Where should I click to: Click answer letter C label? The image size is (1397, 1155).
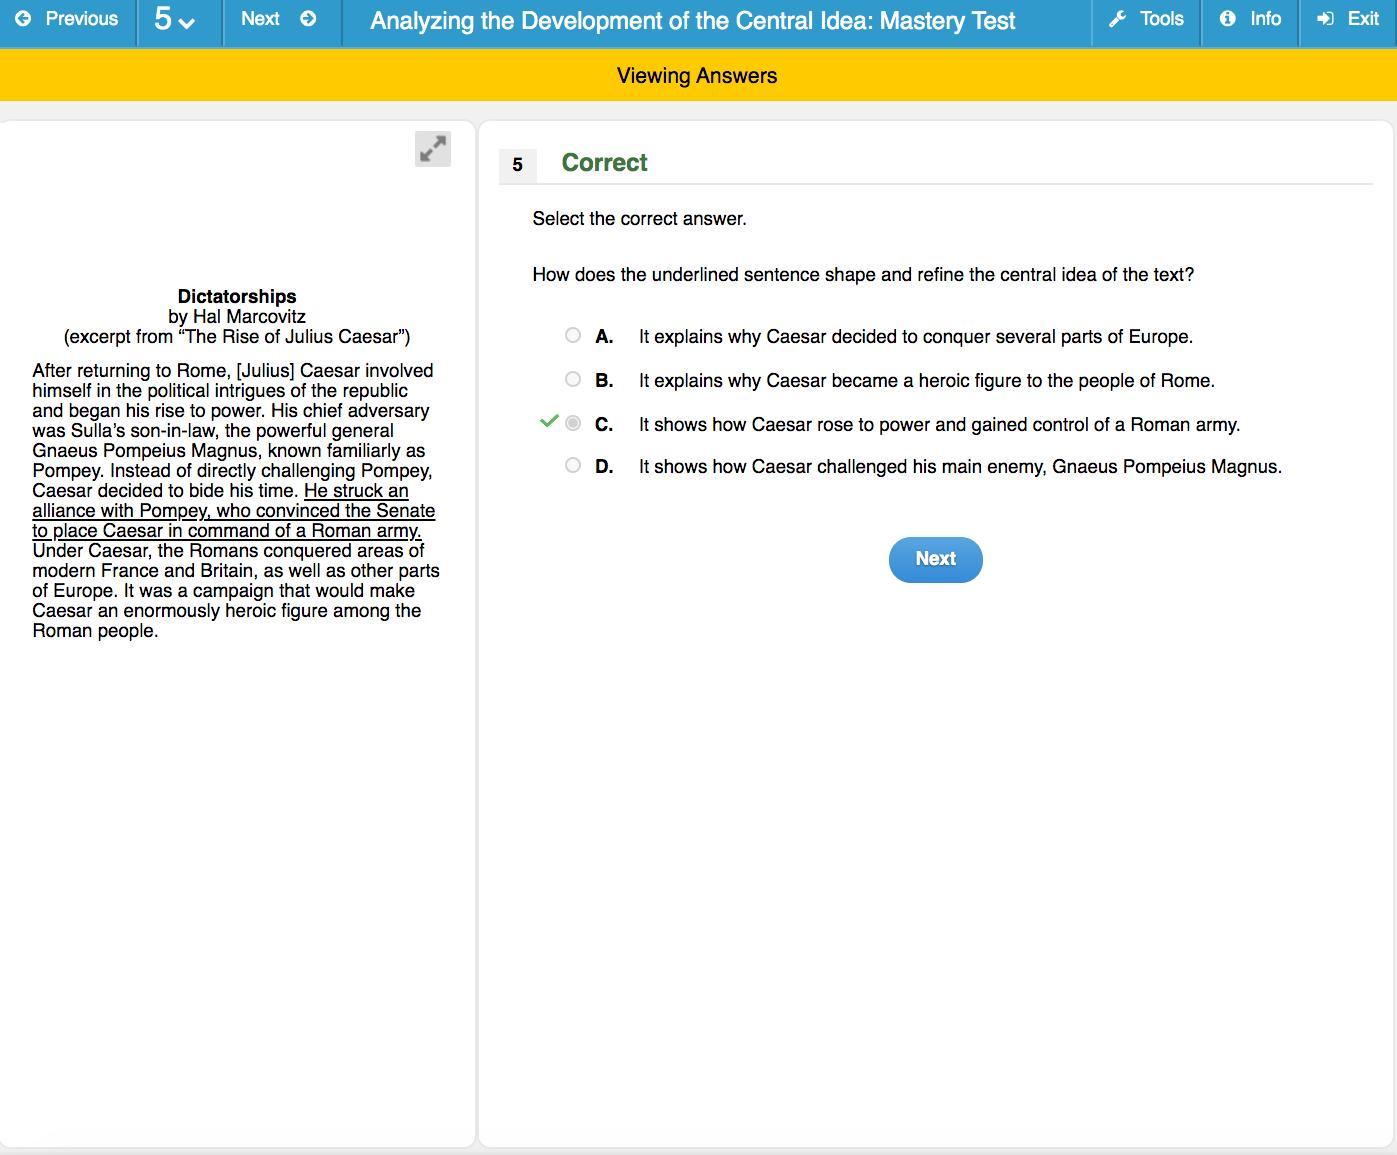pos(604,425)
